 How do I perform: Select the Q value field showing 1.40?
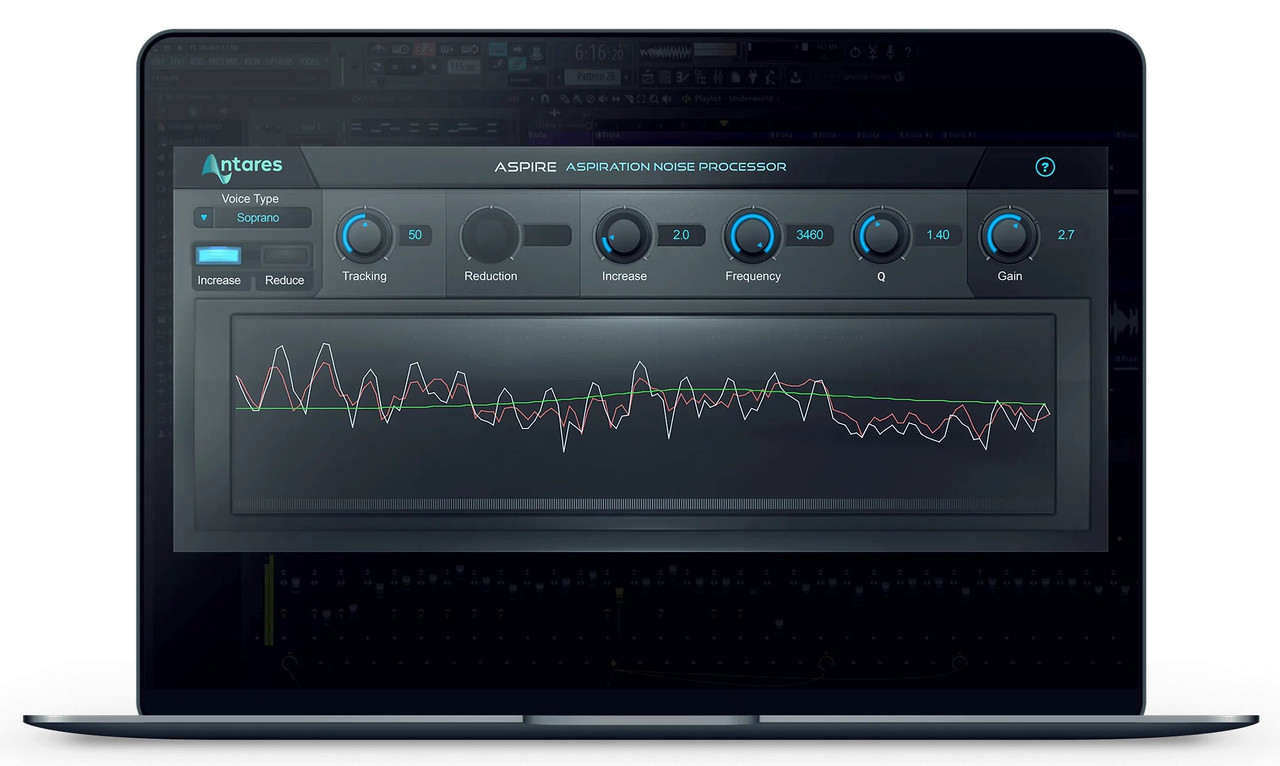click(x=938, y=235)
